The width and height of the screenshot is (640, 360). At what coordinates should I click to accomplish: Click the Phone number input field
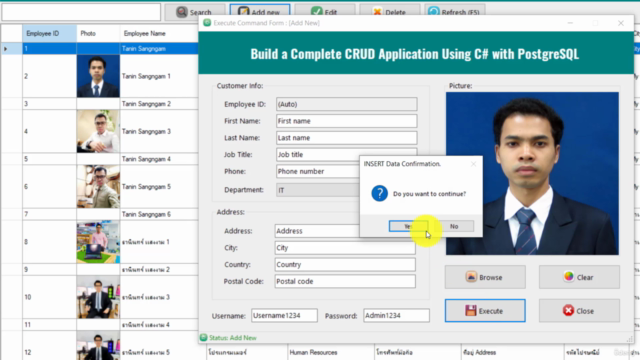[x=318, y=171]
